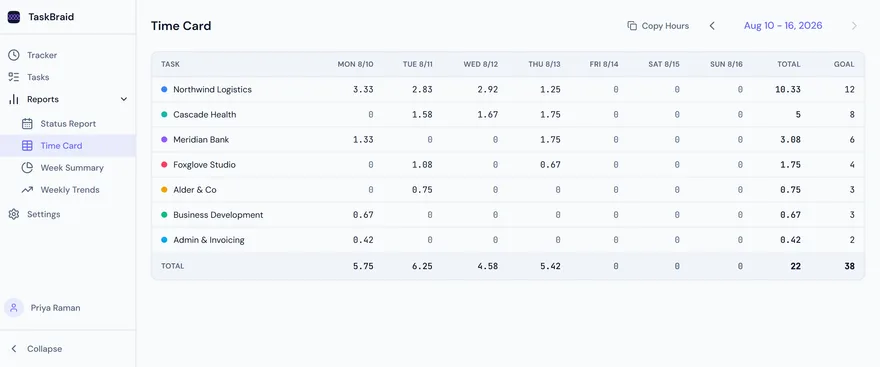
Task: Click the Time Card table icon
Action: (27, 146)
